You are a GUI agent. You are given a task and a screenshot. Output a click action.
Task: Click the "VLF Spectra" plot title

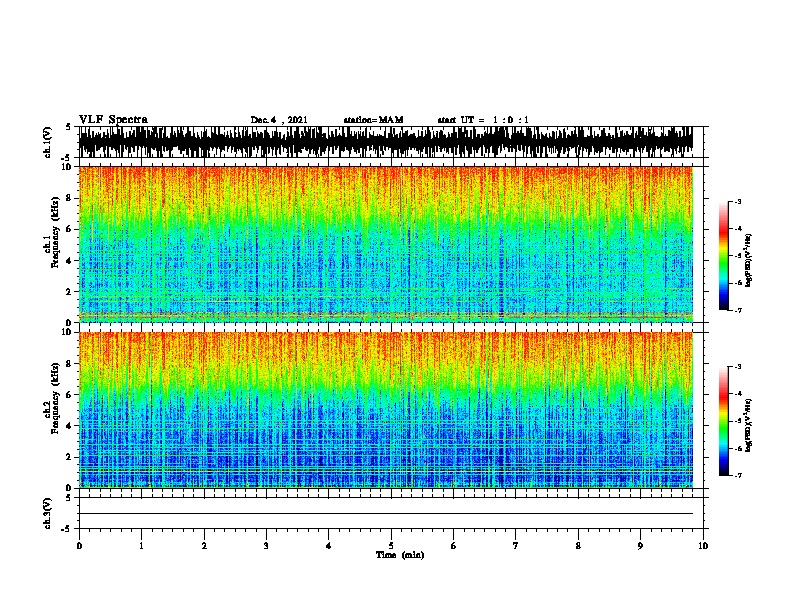click(113, 120)
